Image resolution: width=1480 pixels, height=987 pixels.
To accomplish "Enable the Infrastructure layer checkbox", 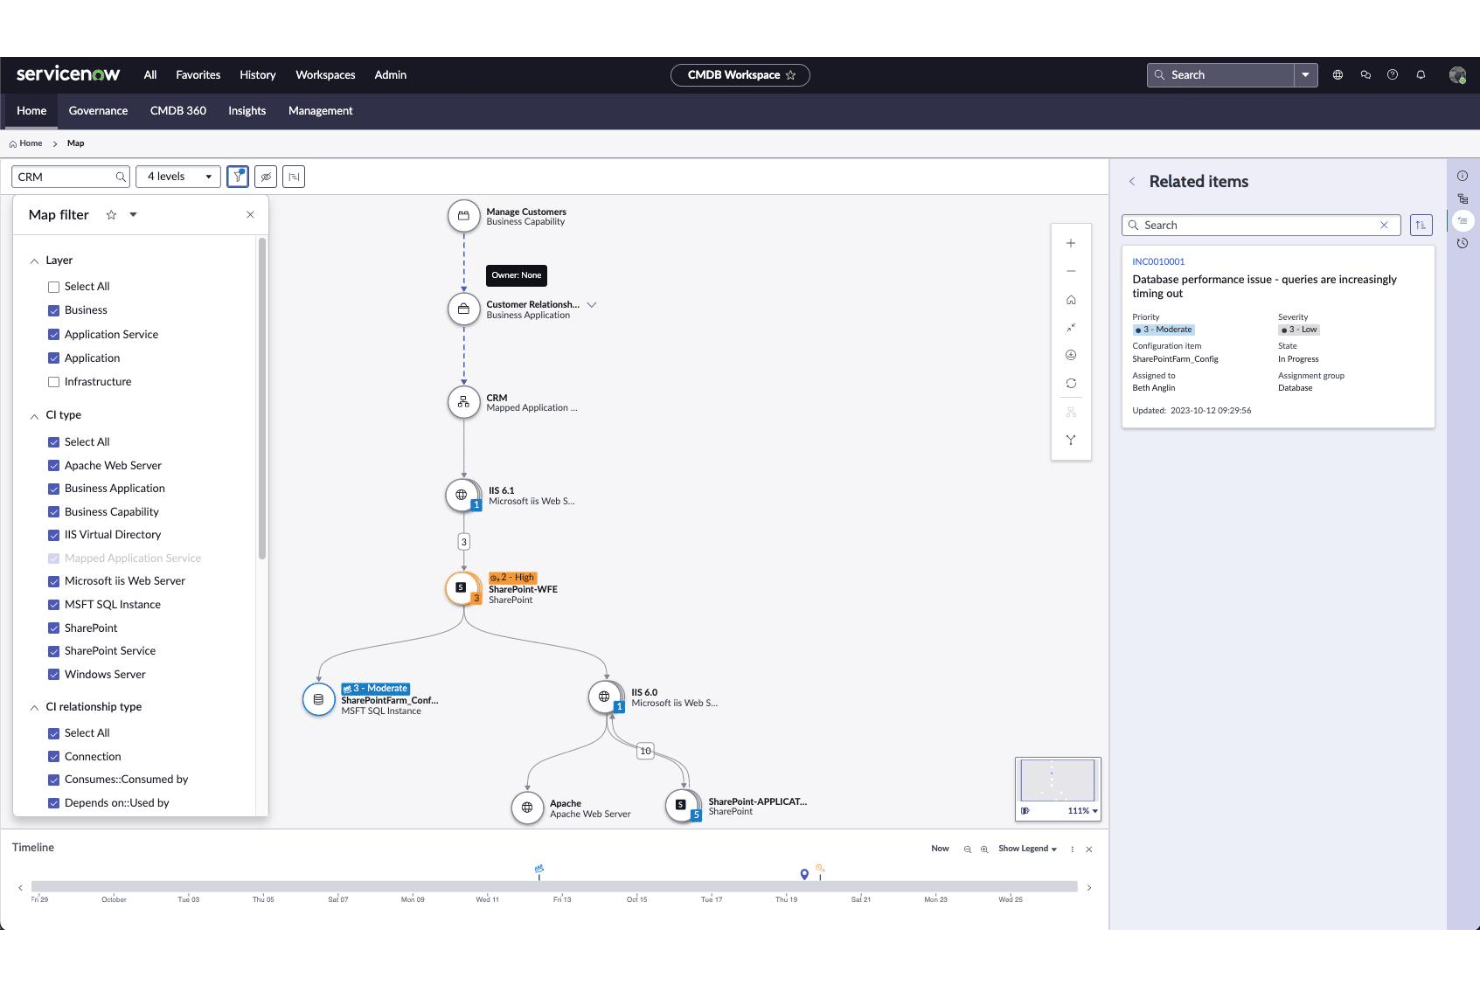I will [54, 382].
